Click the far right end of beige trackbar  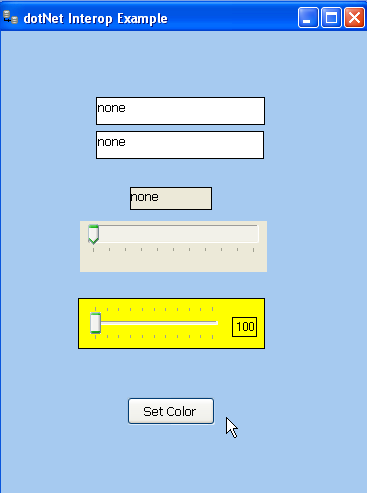tap(255, 234)
